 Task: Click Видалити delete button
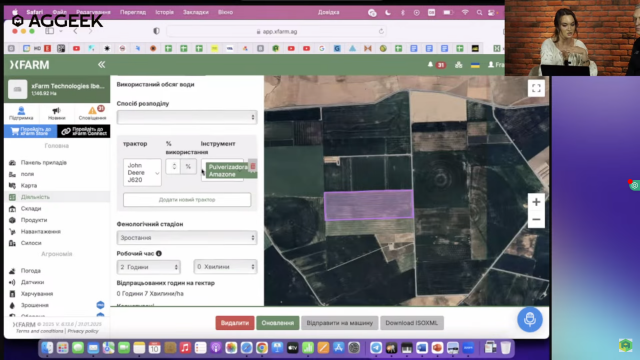(235, 323)
